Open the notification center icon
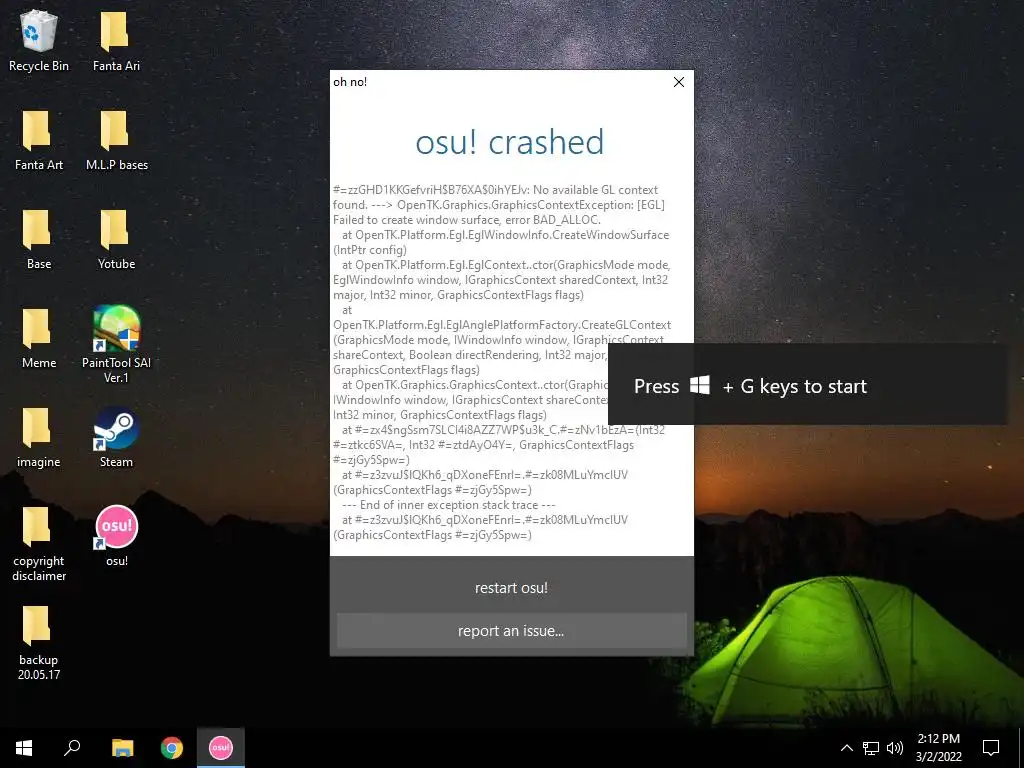The height and width of the screenshot is (768, 1024). pyautogui.click(x=991, y=748)
